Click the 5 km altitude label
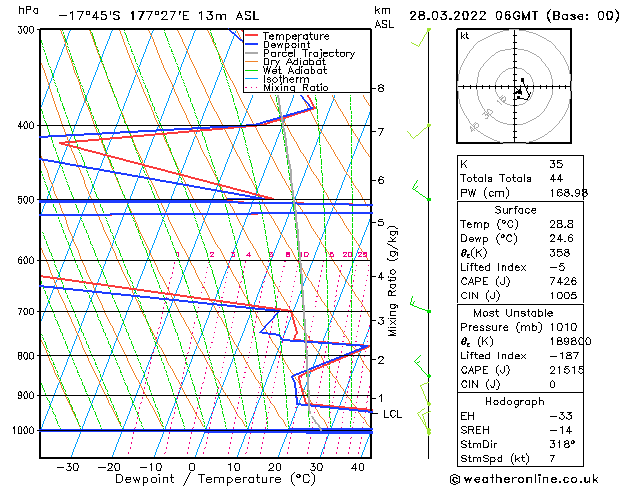Image resolution: width=629 pixels, height=486 pixels. click(x=381, y=222)
